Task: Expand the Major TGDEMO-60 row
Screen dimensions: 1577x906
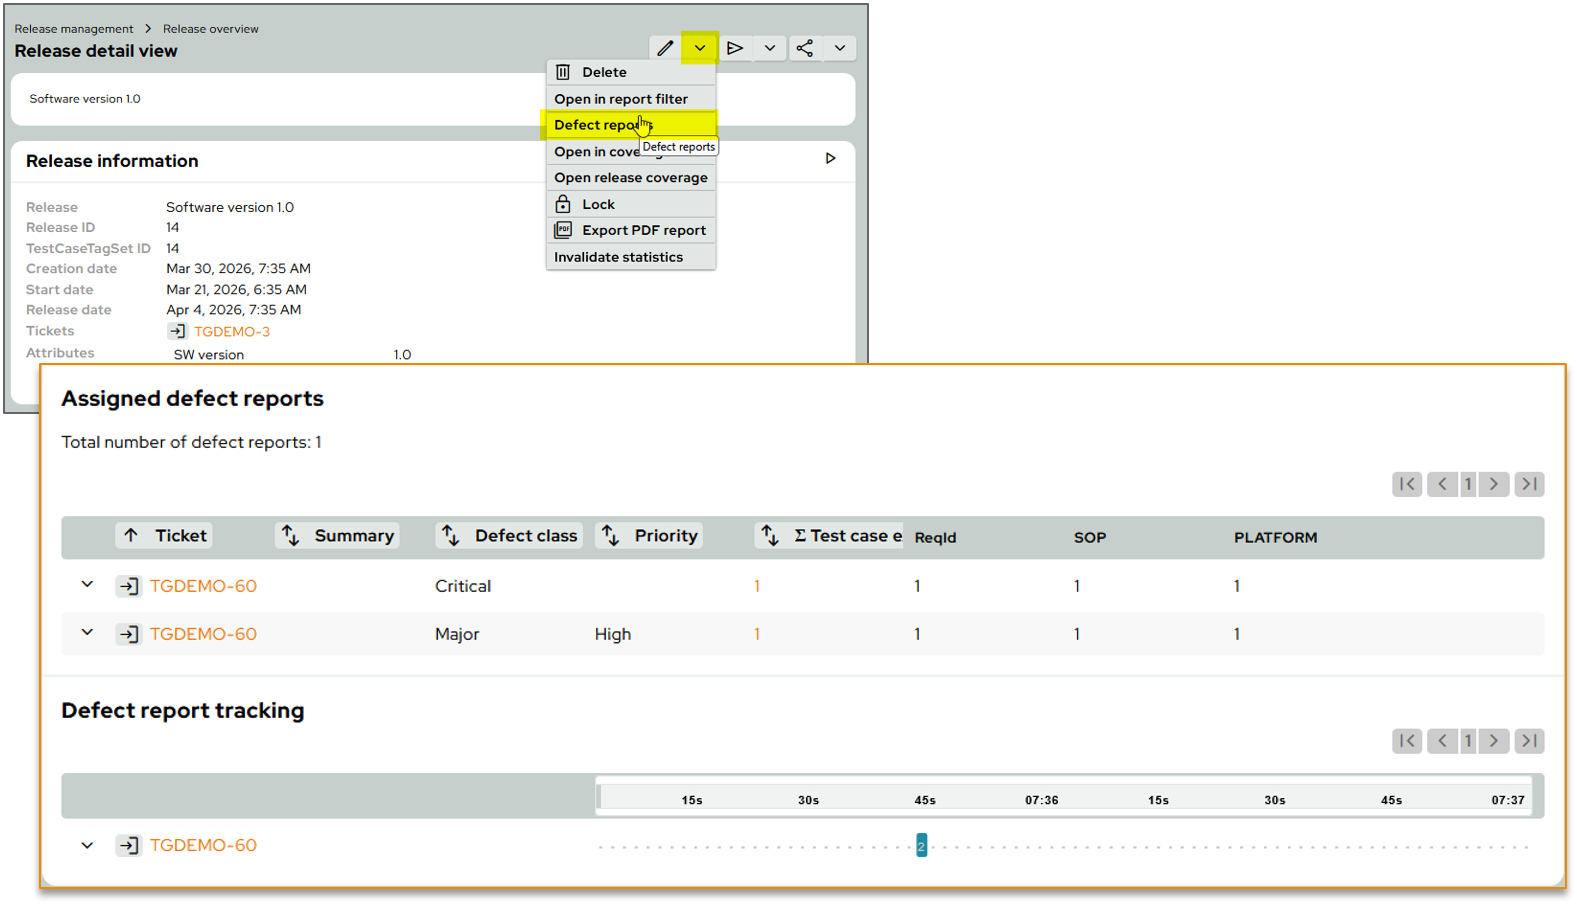Action: click(x=87, y=633)
